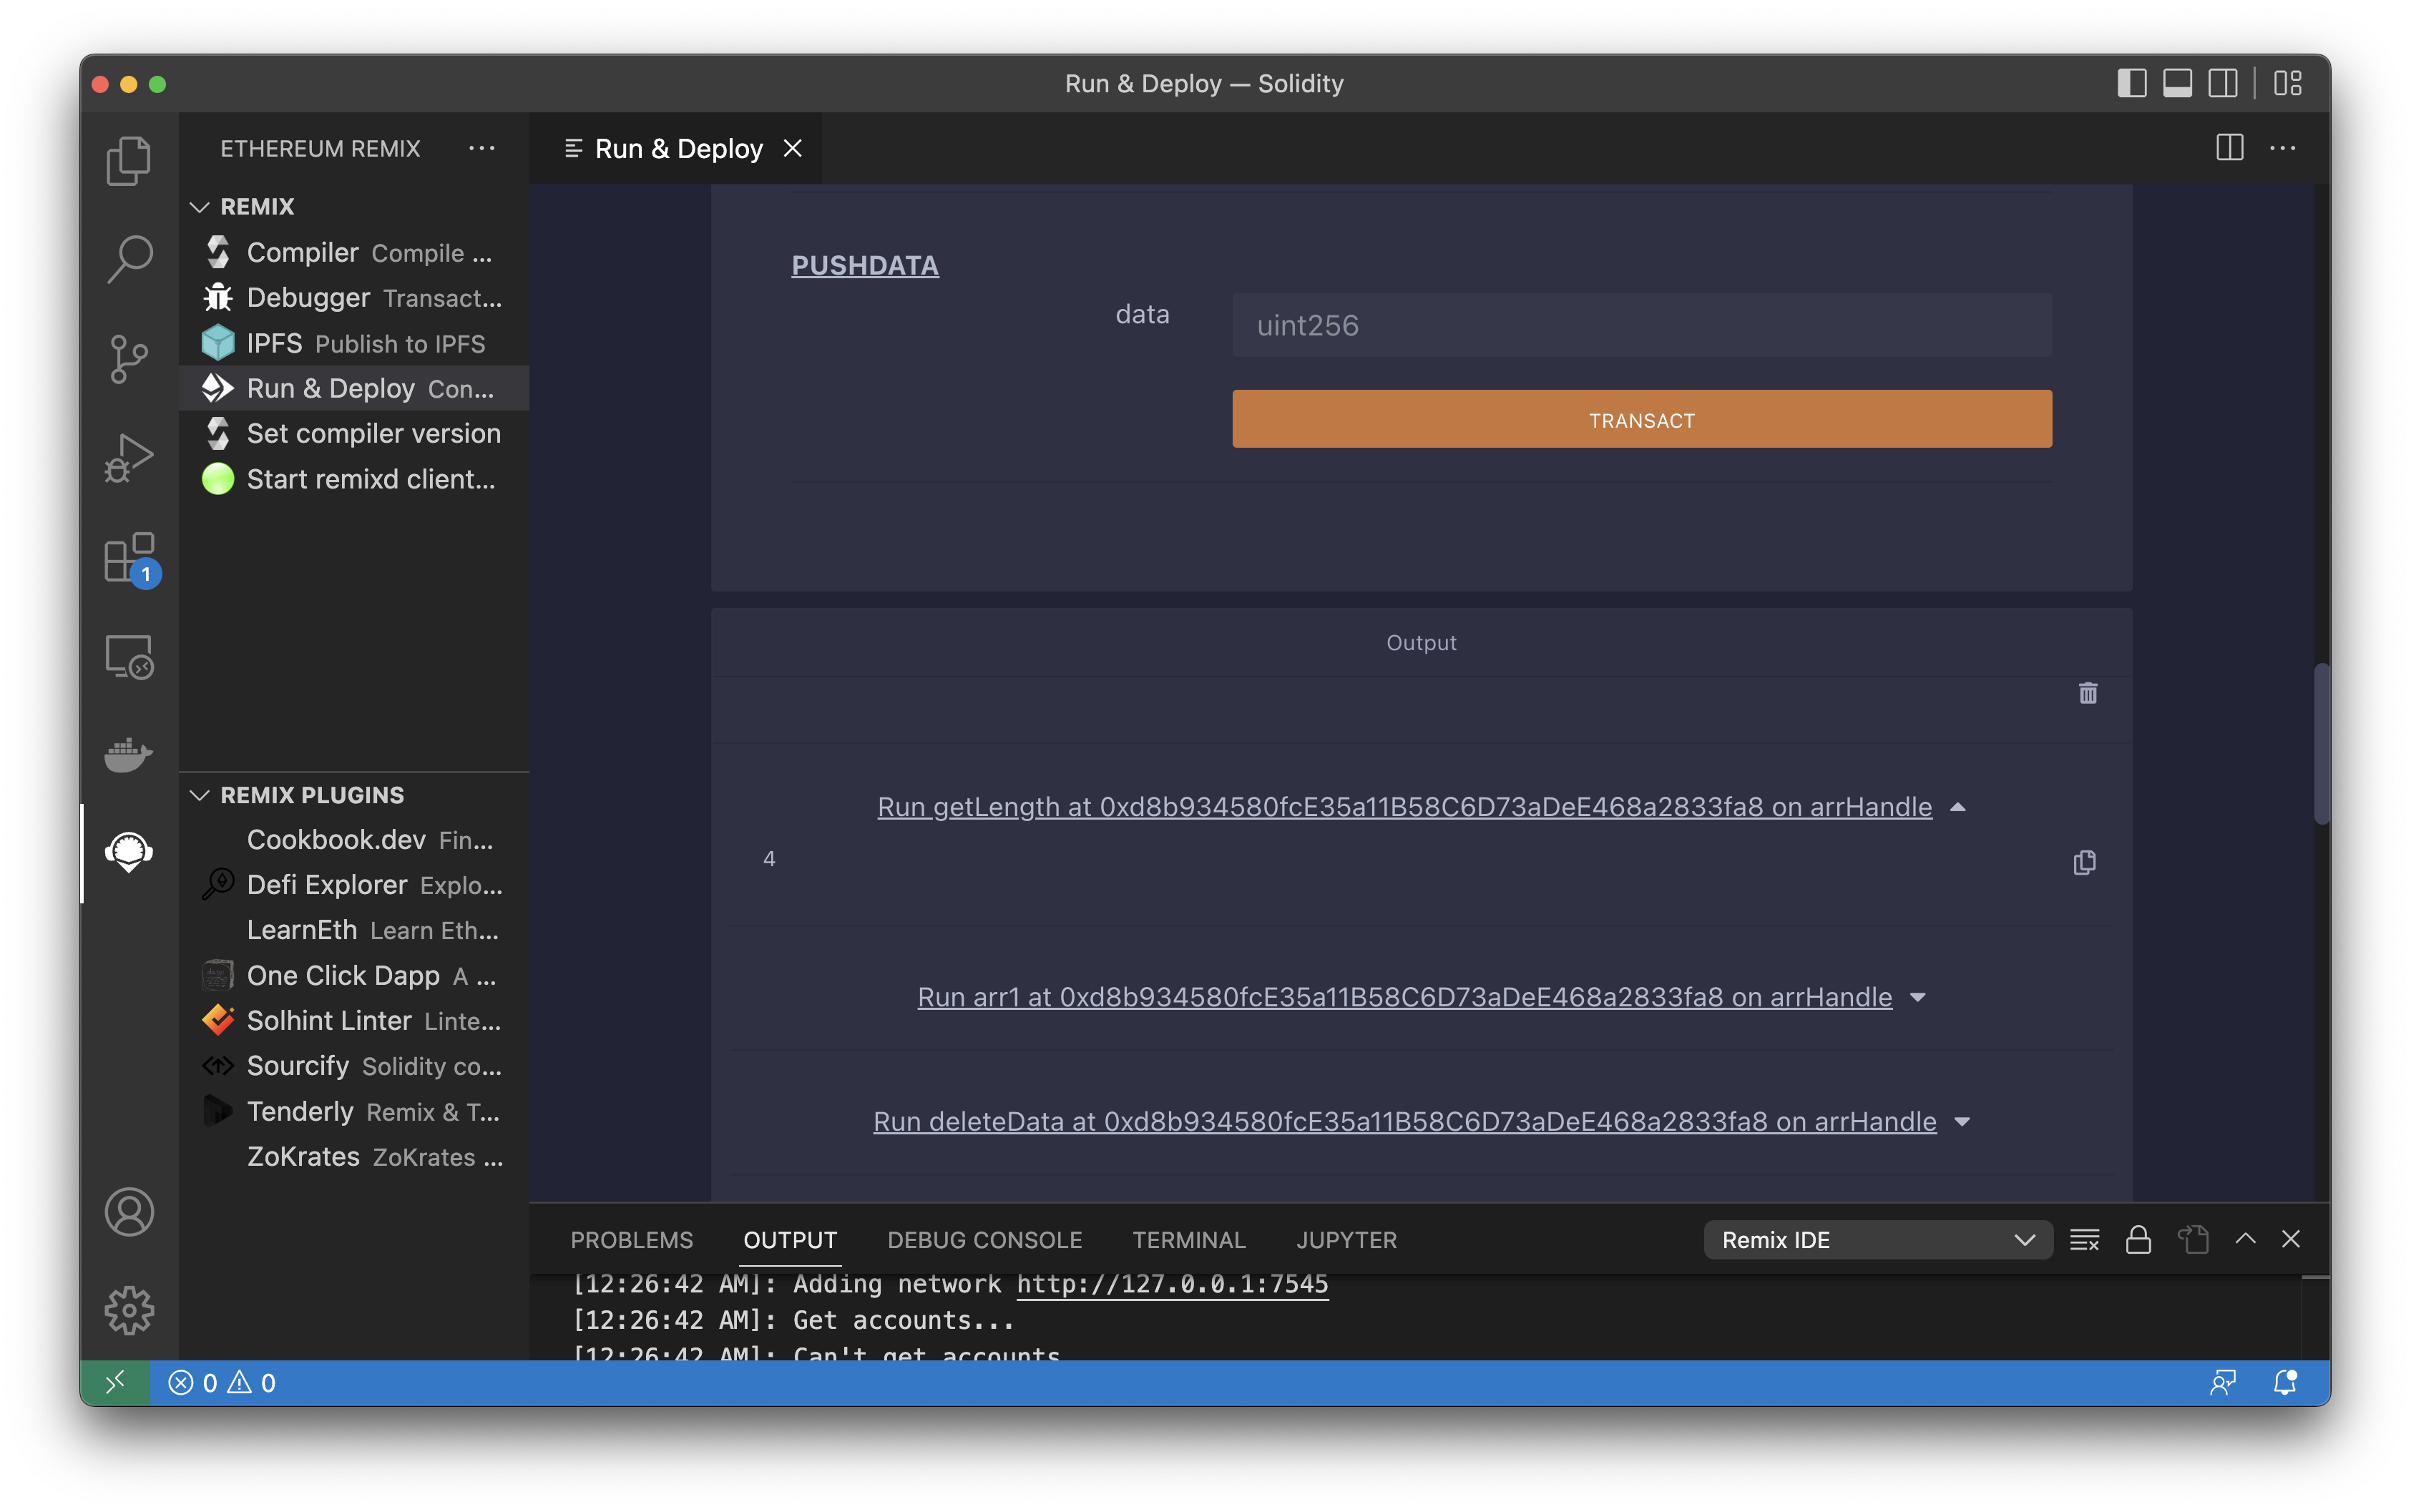Open the Remix IDE output channel dropdown
2411x1512 pixels.
click(1877, 1240)
